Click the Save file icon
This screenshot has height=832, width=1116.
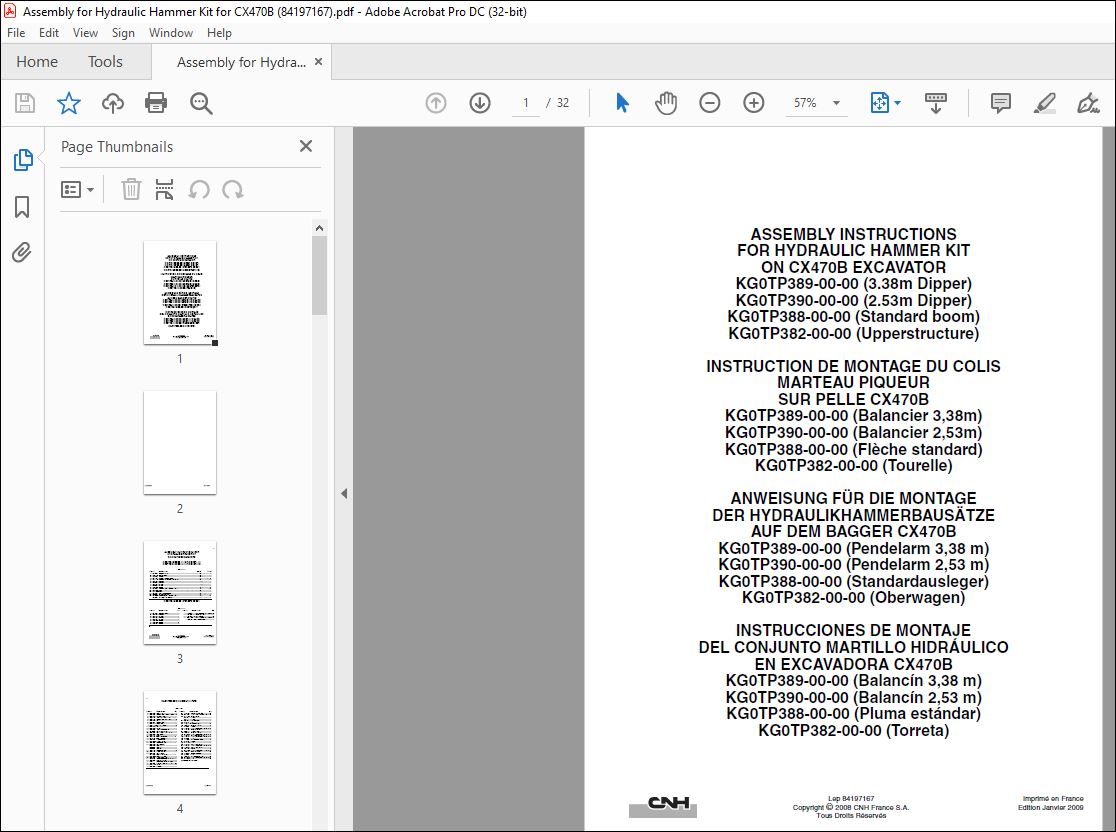pos(25,103)
